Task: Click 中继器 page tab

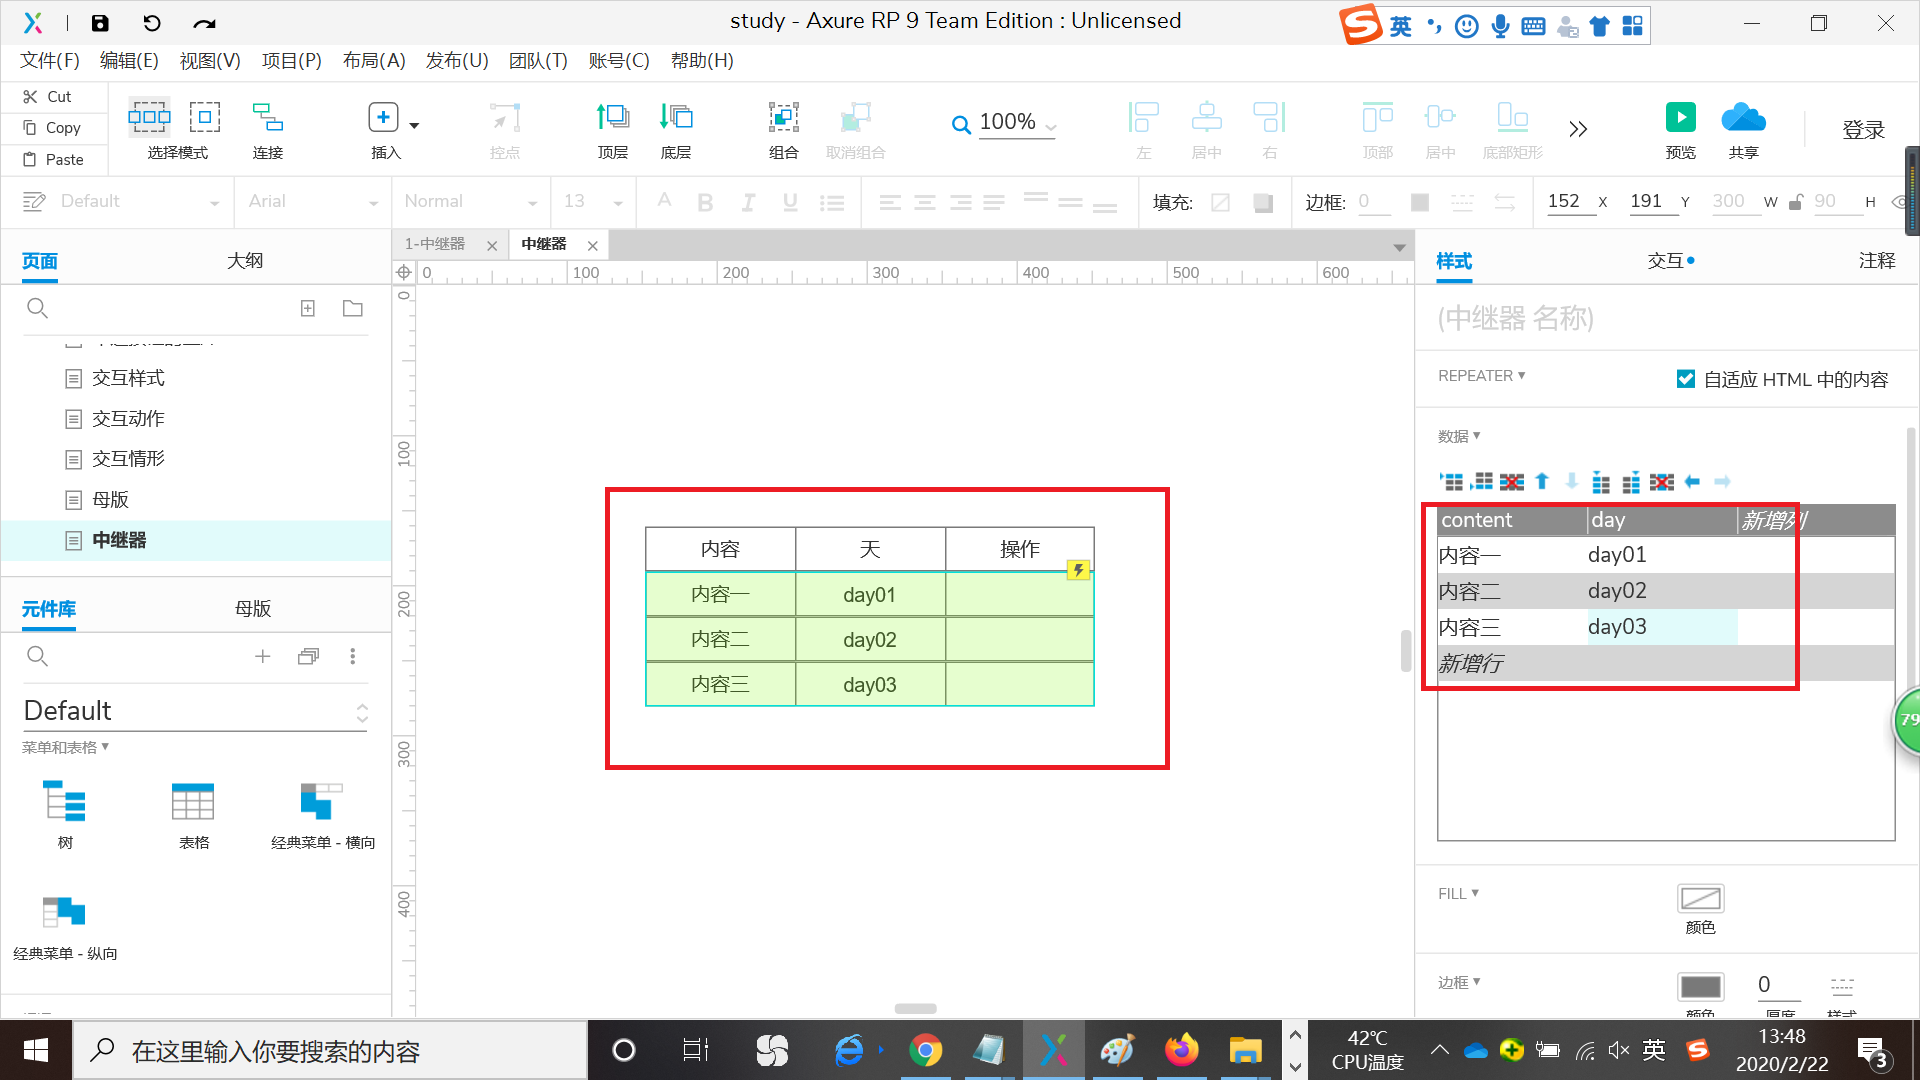Action: (542, 244)
